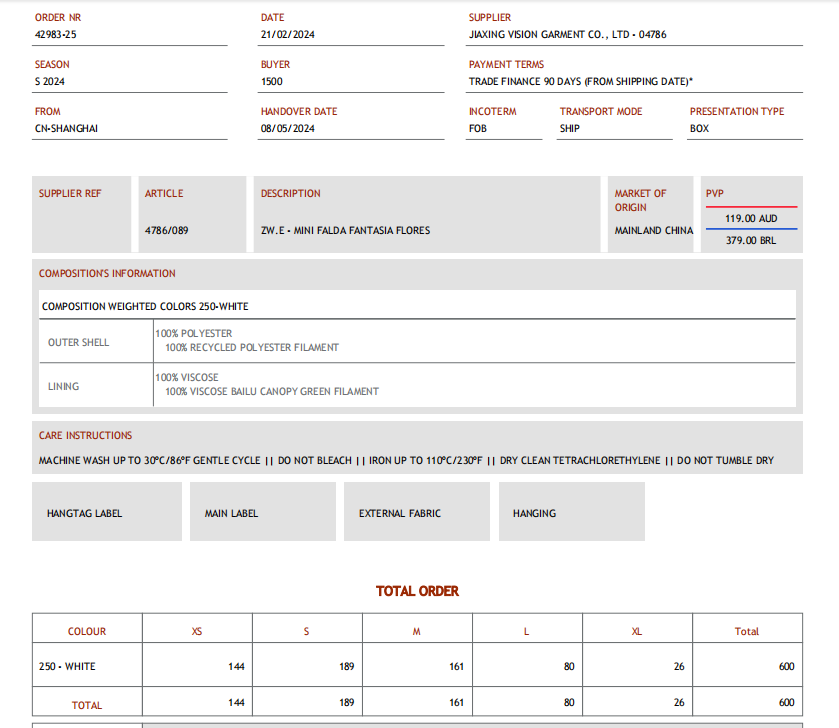The height and width of the screenshot is (728, 839).
Task: Click the order number 42983-25
Action: coord(56,34)
